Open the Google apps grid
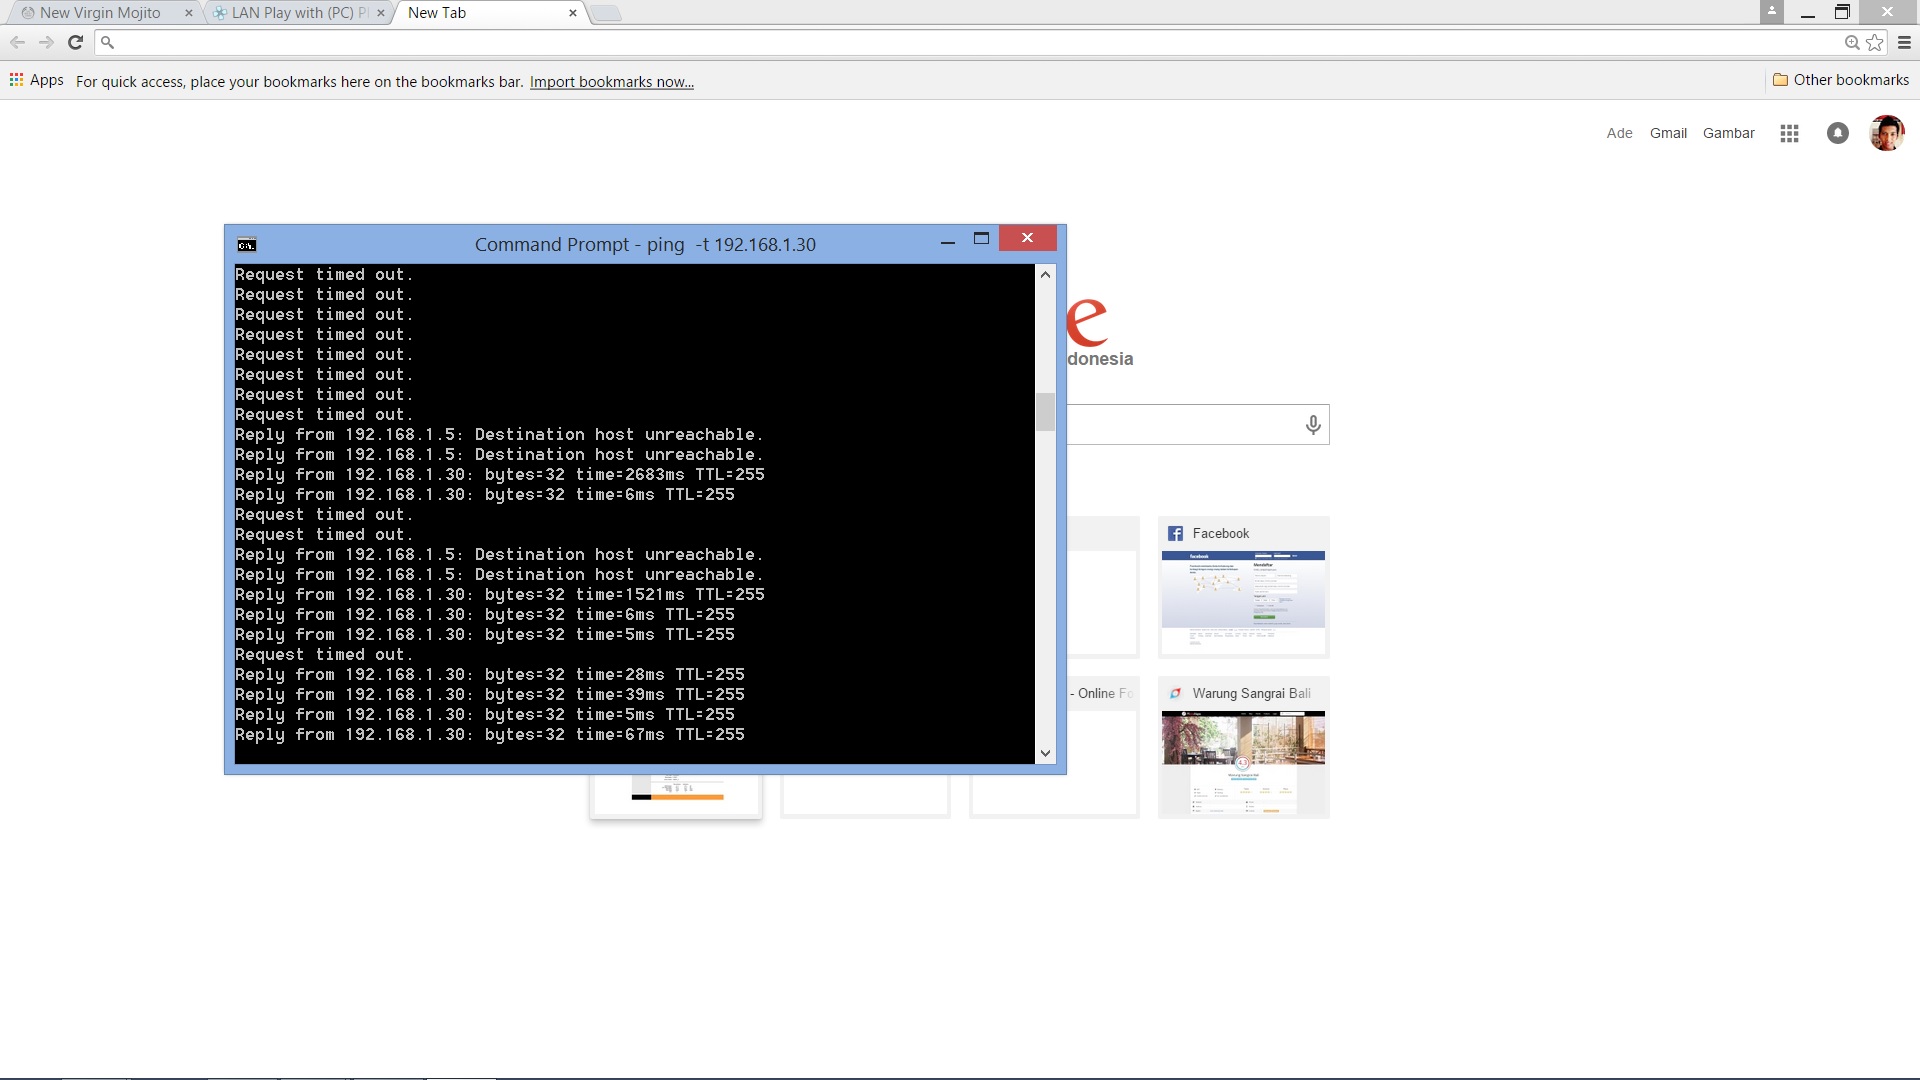The height and width of the screenshot is (1080, 1920). coord(1789,133)
